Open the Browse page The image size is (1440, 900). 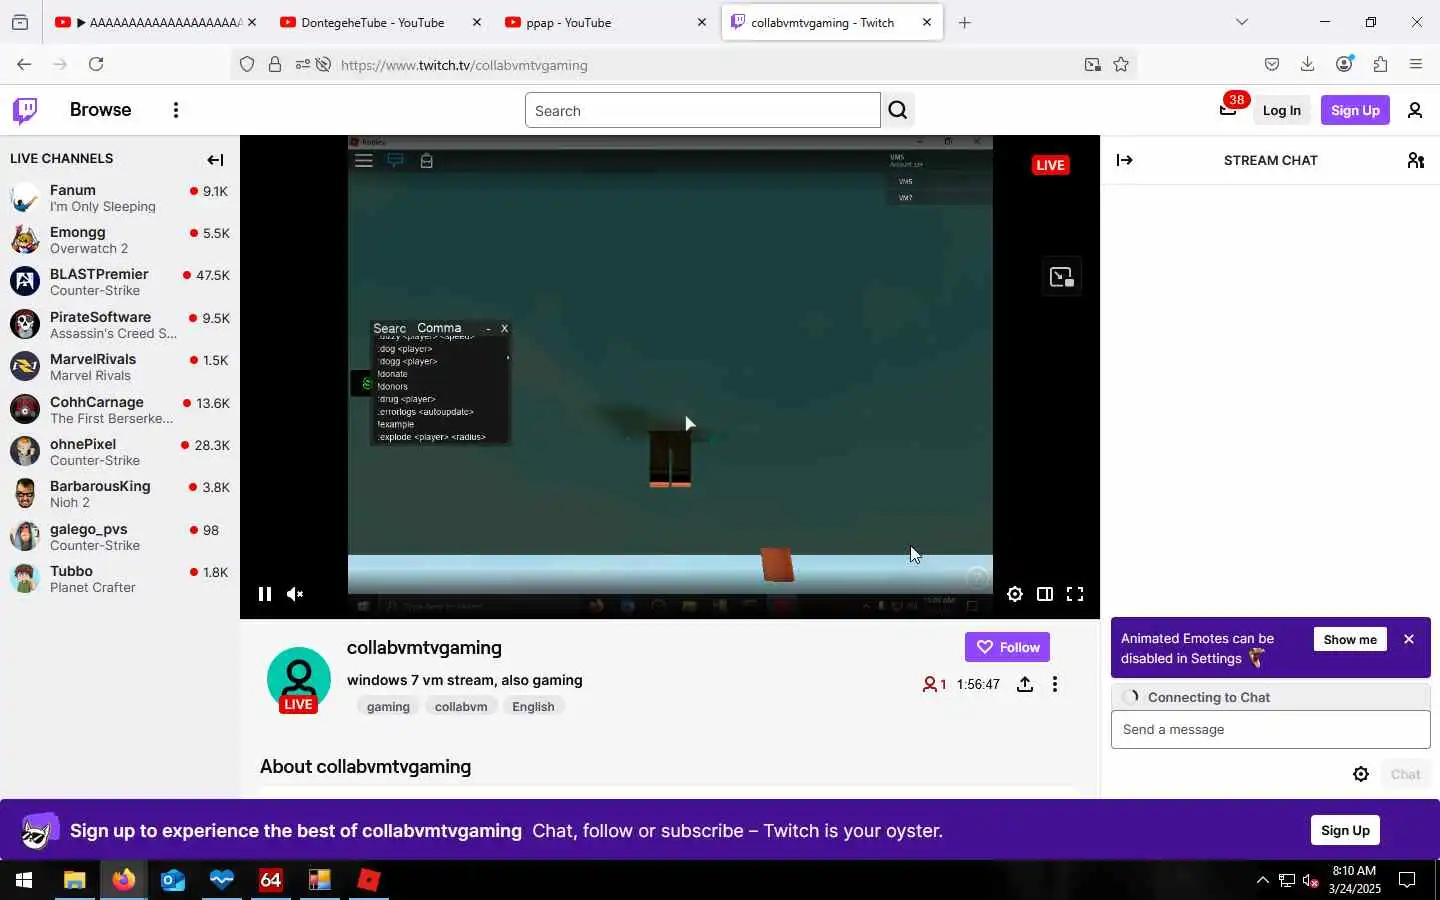click(100, 110)
